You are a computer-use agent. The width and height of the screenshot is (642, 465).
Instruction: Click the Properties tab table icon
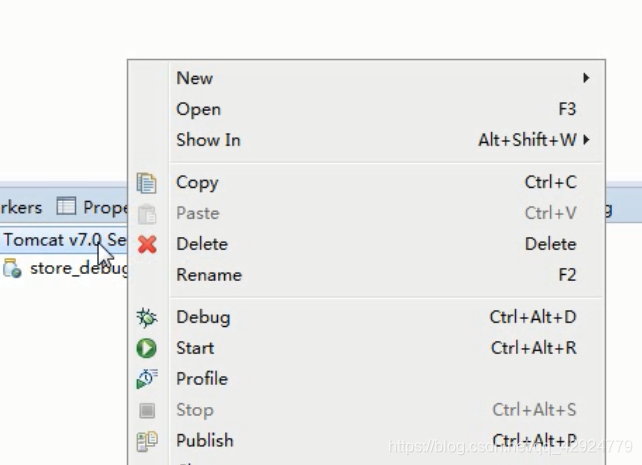tap(66, 206)
